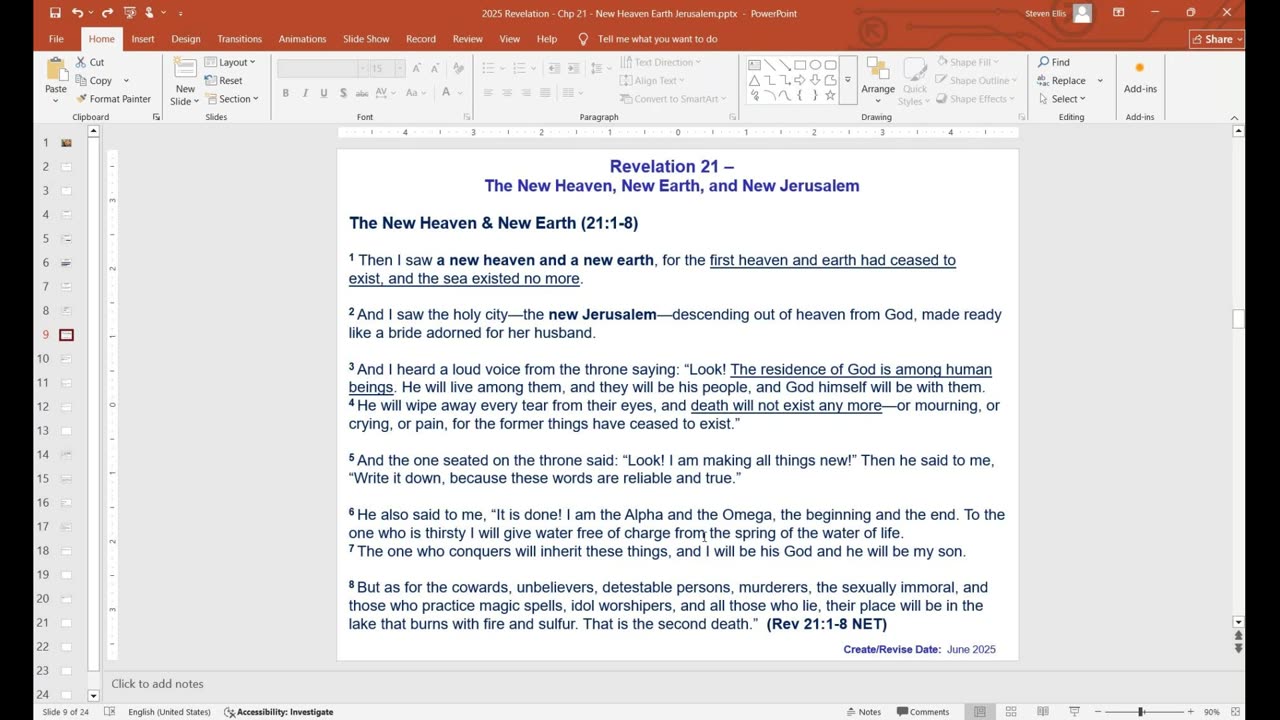
Task: Click the Replace button
Action: (x=1062, y=80)
